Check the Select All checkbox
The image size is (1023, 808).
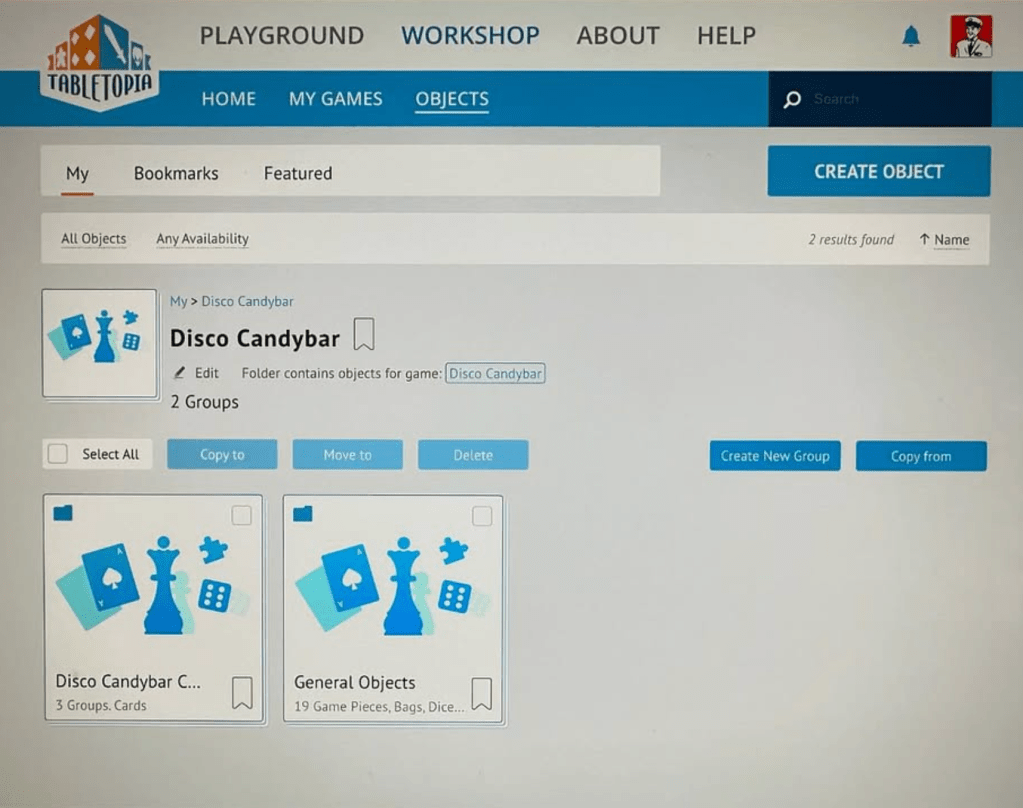[x=59, y=454]
